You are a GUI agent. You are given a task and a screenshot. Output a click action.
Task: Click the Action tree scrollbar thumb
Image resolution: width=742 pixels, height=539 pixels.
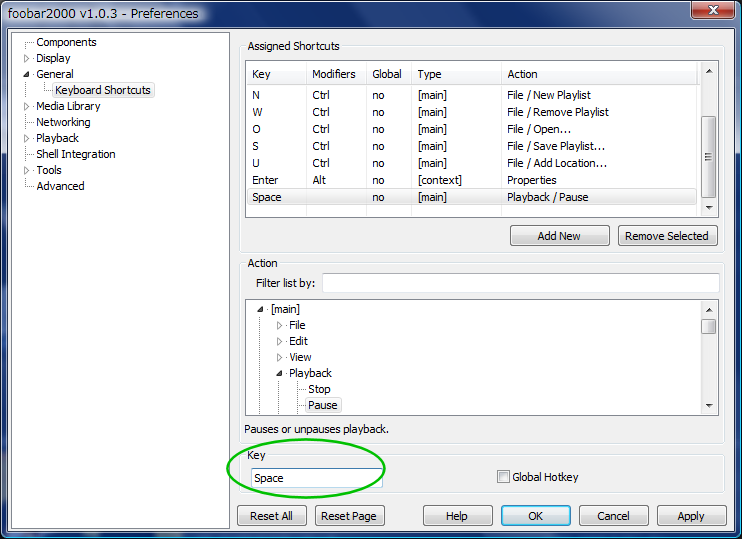tap(708, 327)
